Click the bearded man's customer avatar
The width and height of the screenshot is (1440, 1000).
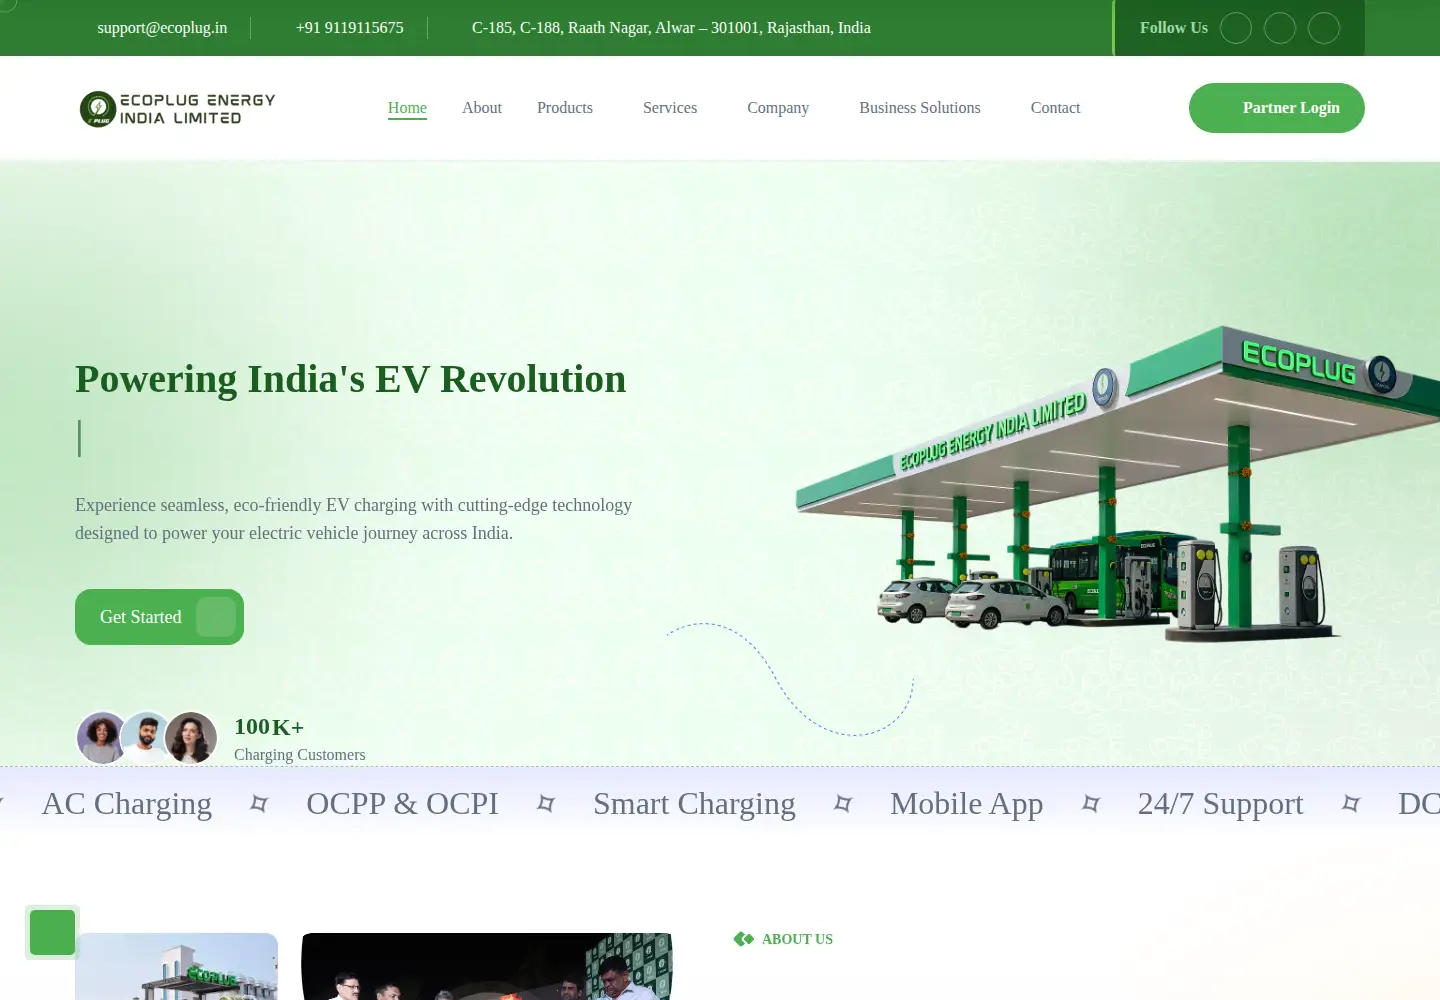click(147, 738)
